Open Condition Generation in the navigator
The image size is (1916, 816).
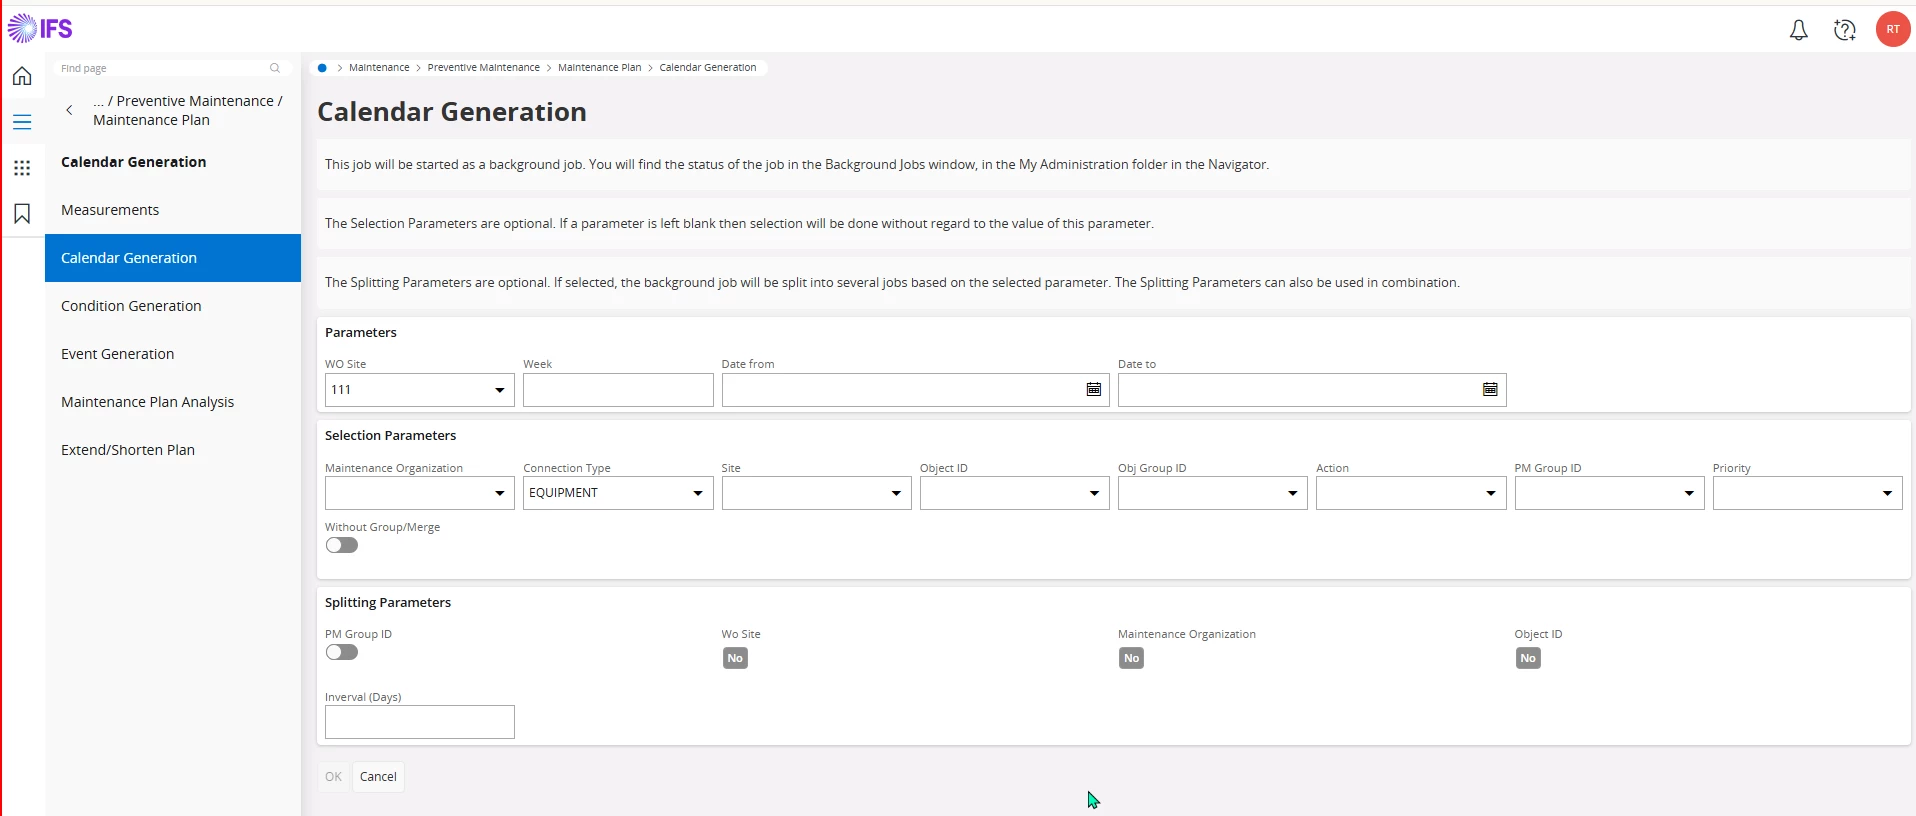pos(173,306)
